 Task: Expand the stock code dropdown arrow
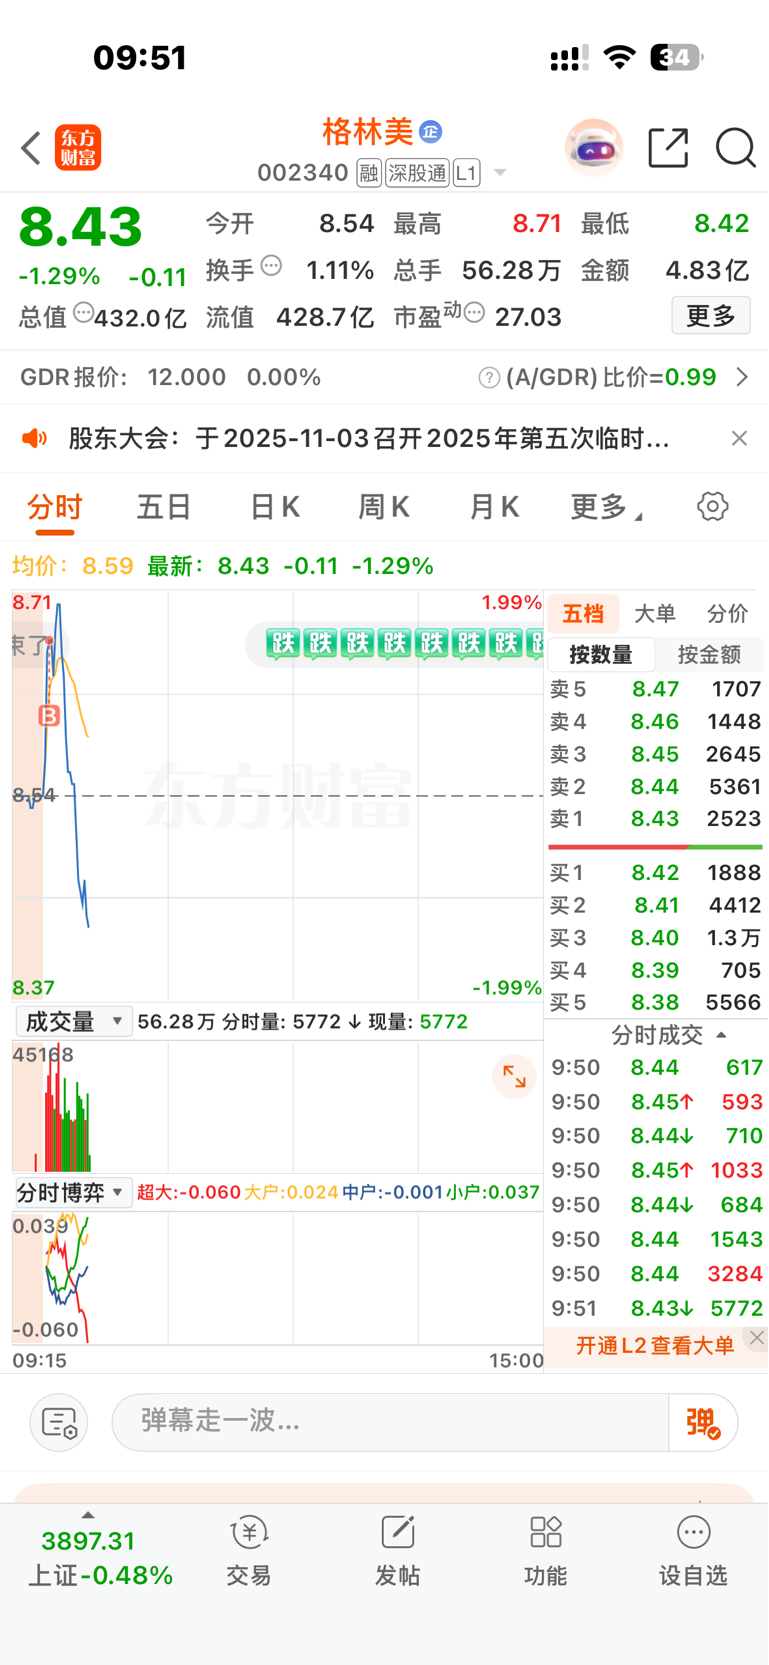coord(500,173)
